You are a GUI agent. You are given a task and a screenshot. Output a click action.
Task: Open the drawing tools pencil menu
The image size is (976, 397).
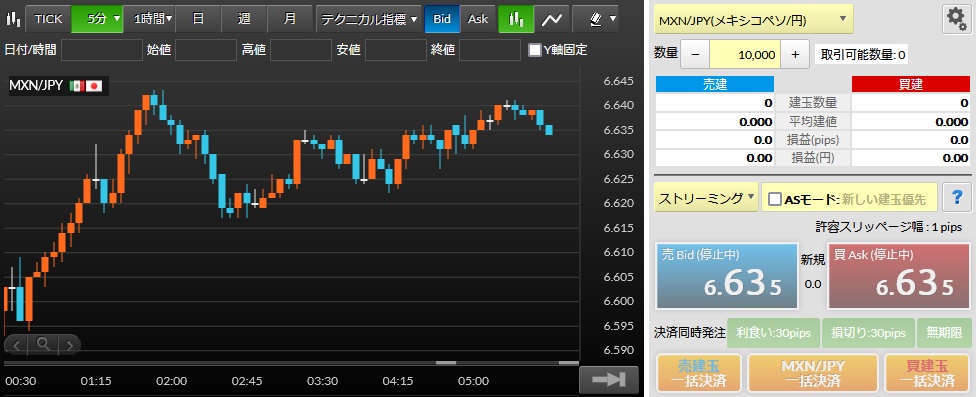tap(602, 19)
